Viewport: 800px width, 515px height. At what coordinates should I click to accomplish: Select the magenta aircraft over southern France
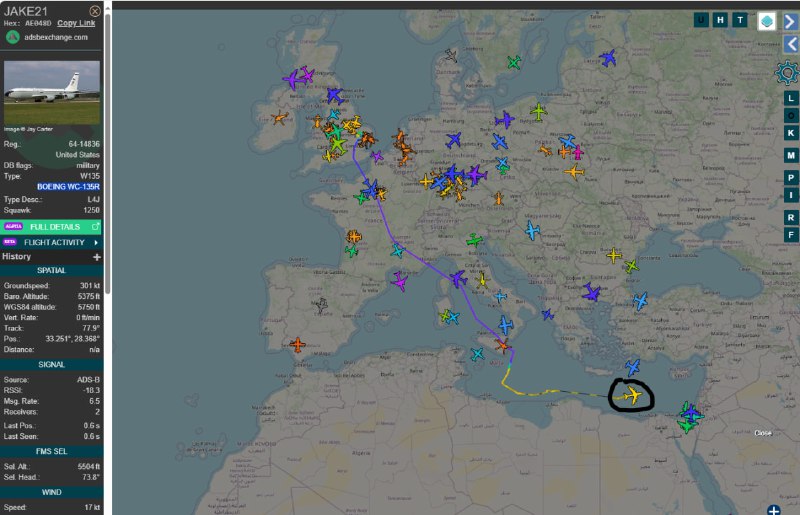399,281
